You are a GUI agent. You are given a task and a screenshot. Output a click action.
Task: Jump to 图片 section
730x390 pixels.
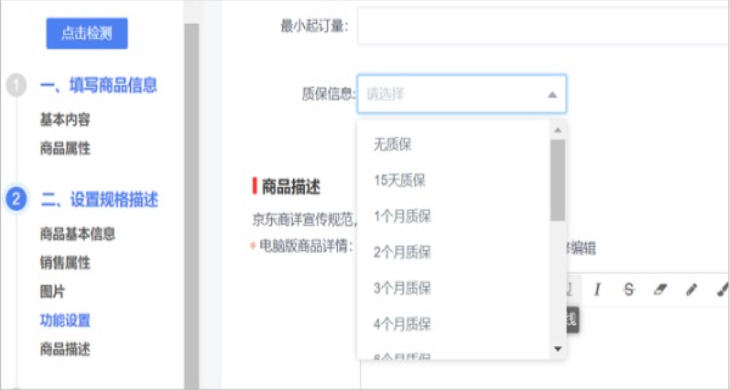pyautogui.click(x=52, y=292)
